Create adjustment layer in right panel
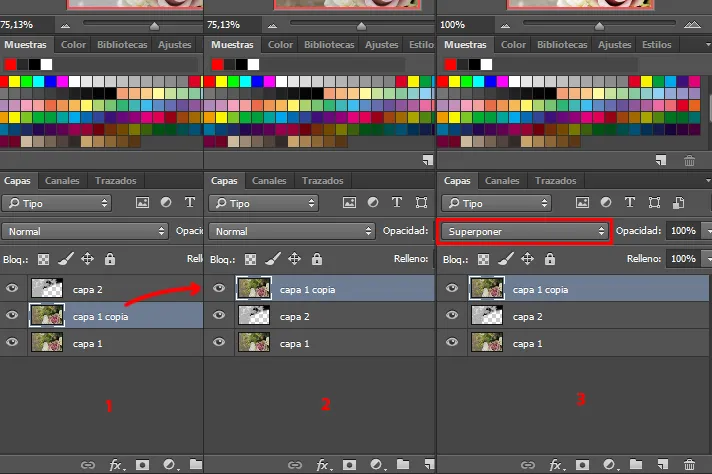The width and height of the screenshot is (712, 474). point(609,464)
